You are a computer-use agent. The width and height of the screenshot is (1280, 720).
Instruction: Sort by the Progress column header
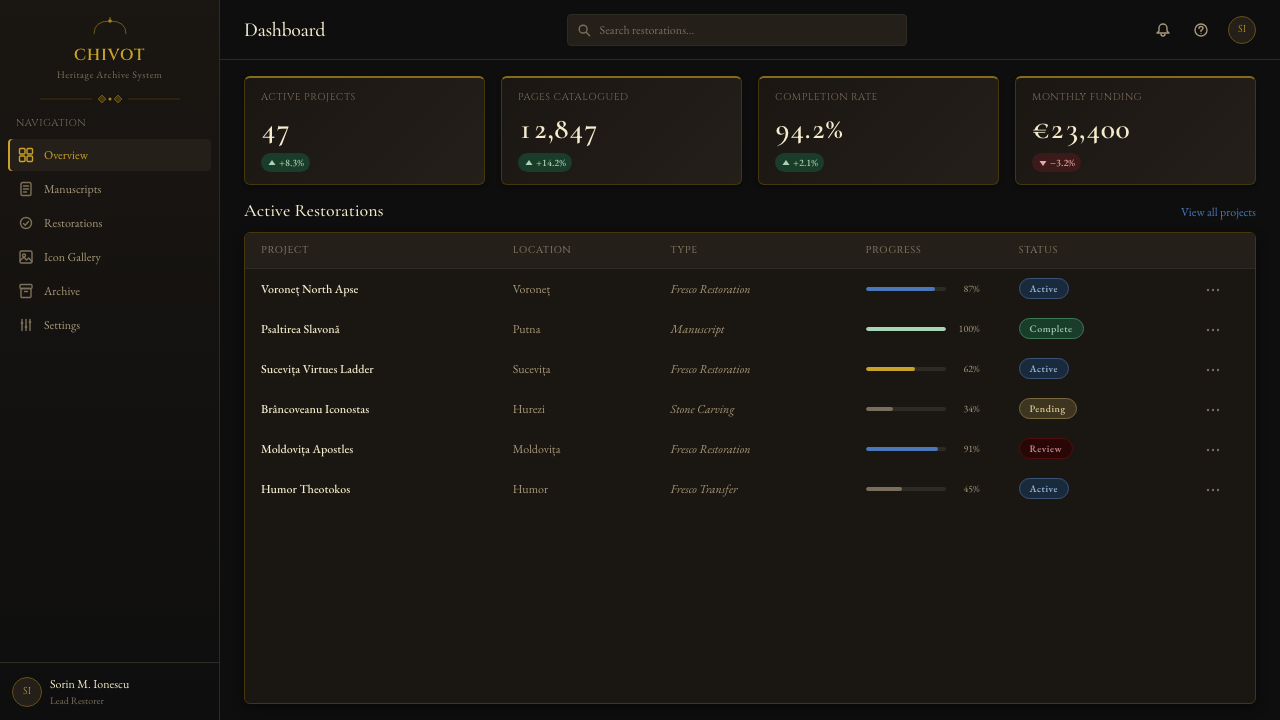(894, 250)
